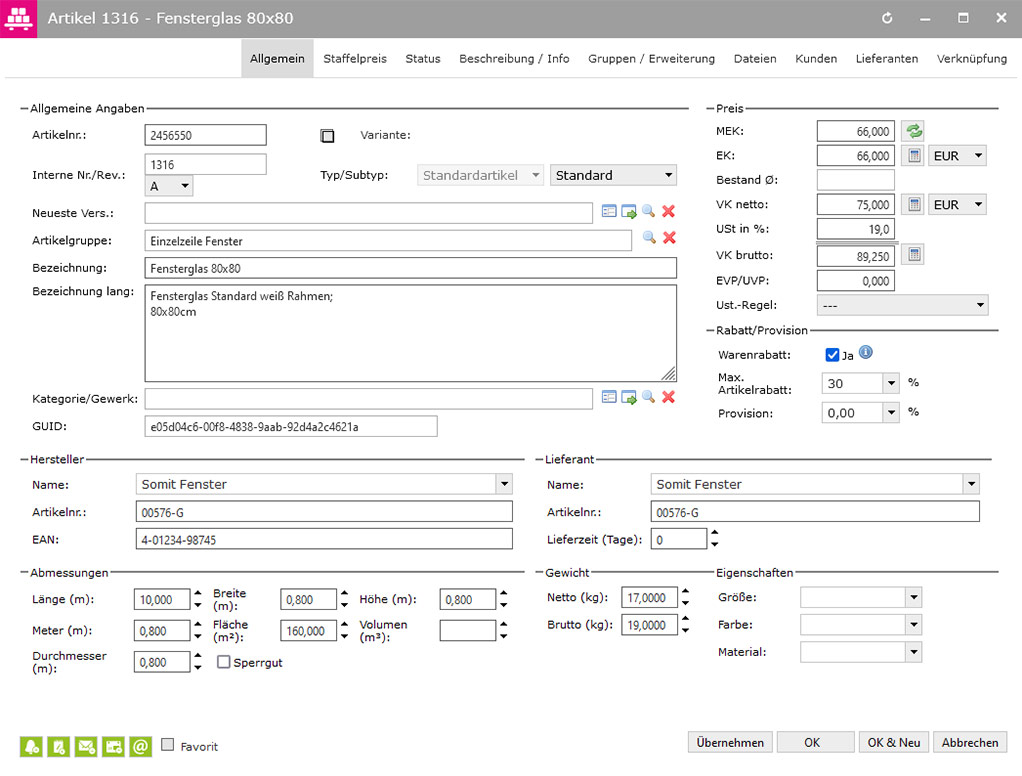Open the Größe dropdown
The width and height of the screenshot is (1022, 776).
coord(914,597)
